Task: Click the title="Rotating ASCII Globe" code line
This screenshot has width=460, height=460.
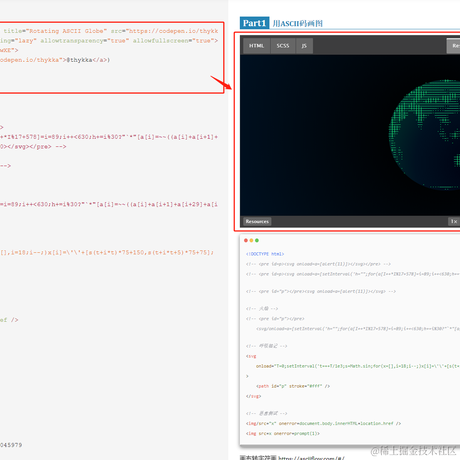Action: 55,31
